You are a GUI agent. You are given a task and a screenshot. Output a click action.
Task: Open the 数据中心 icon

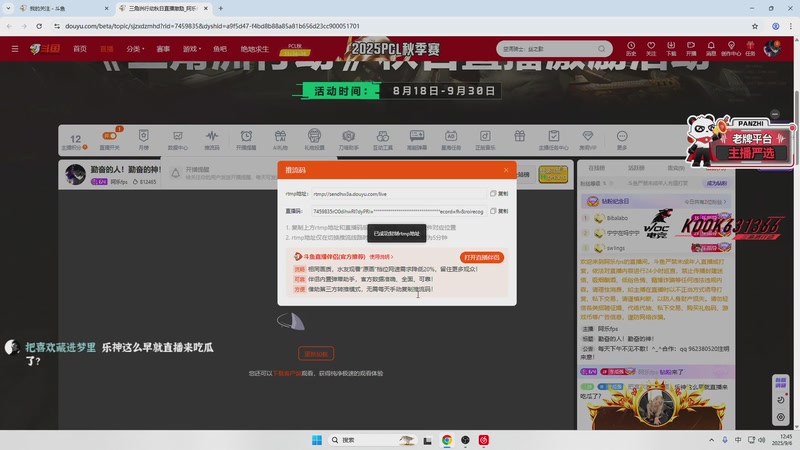coord(178,139)
